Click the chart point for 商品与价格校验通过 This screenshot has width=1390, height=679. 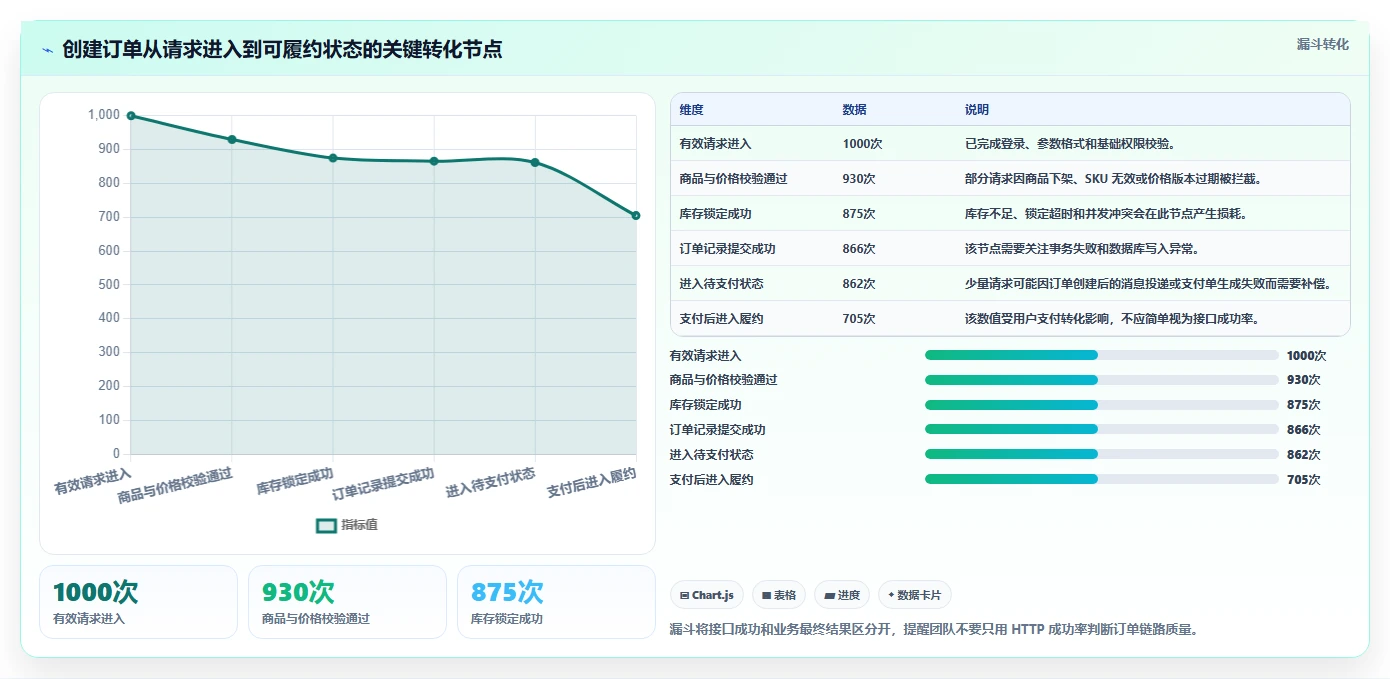pyautogui.click(x=232, y=140)
